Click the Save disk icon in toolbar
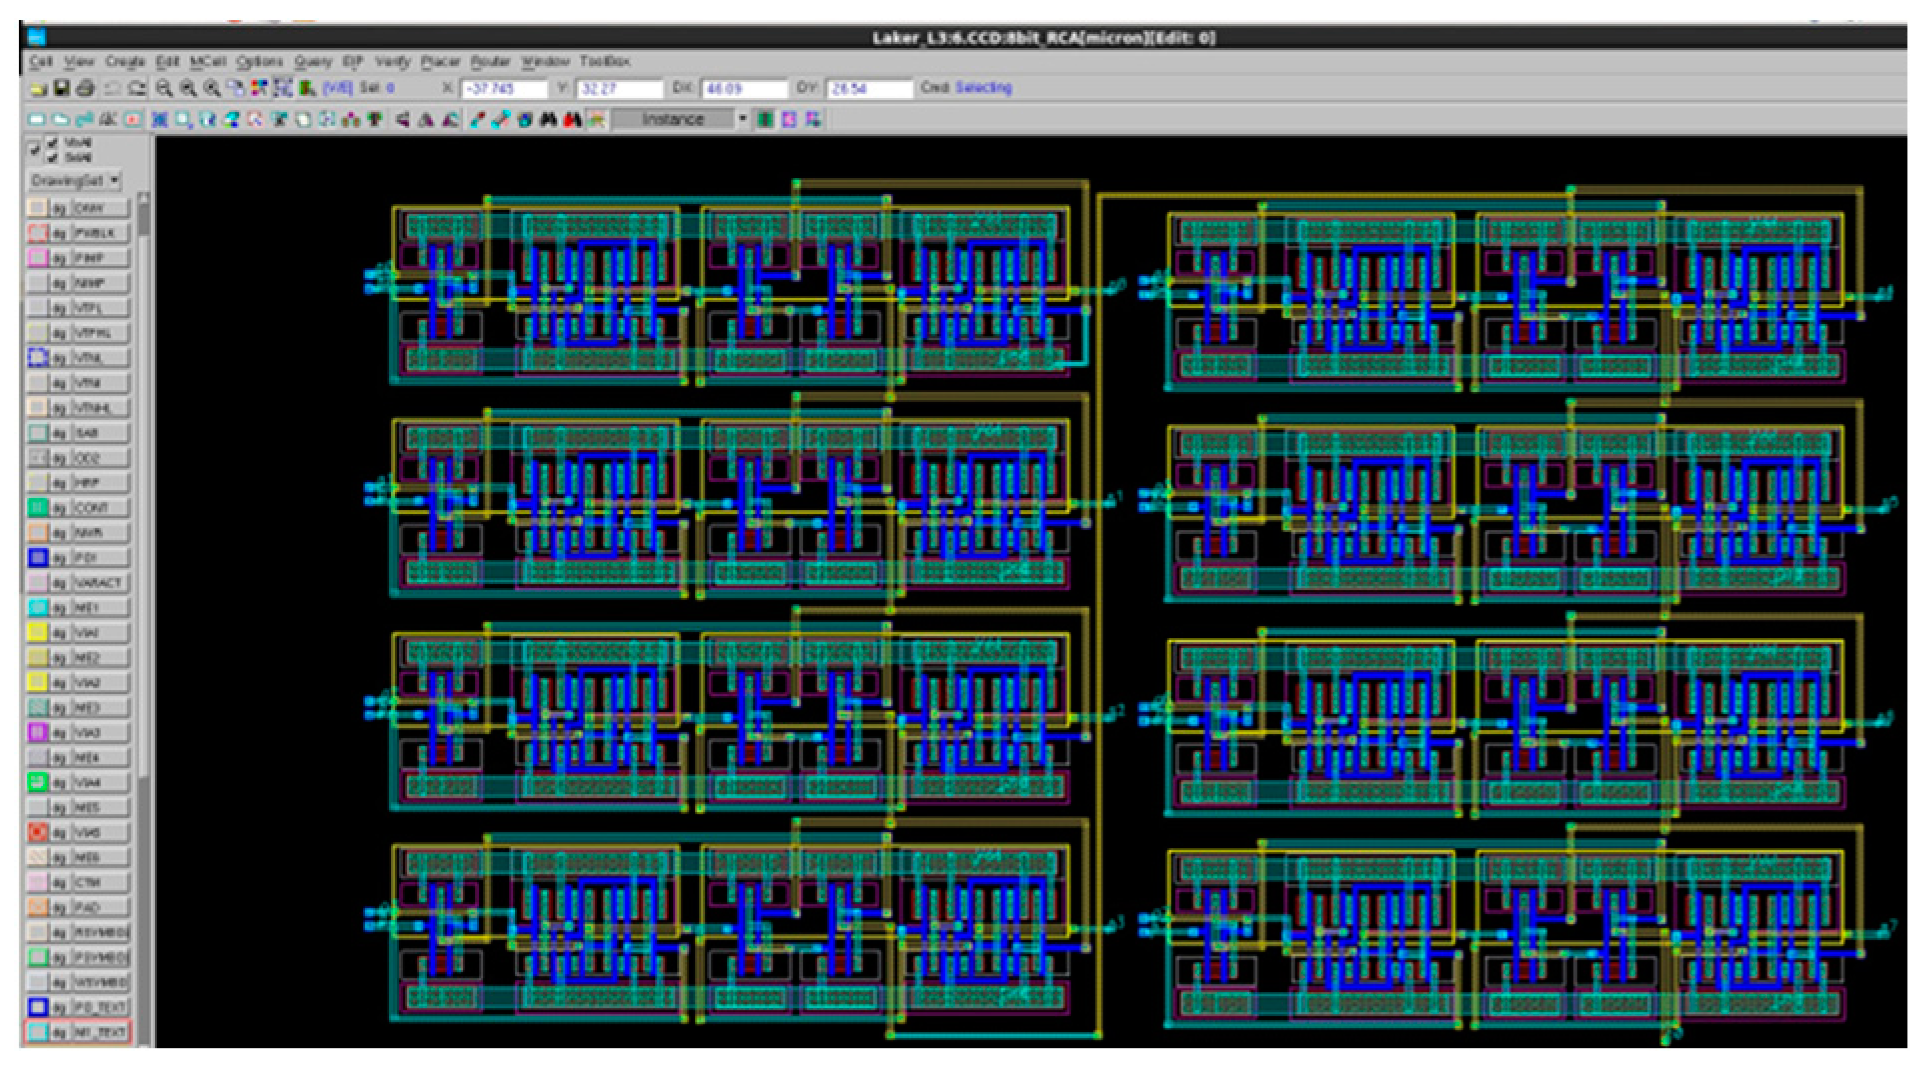The height and width of the screenshot is (1072, 1926). point(62,89)
